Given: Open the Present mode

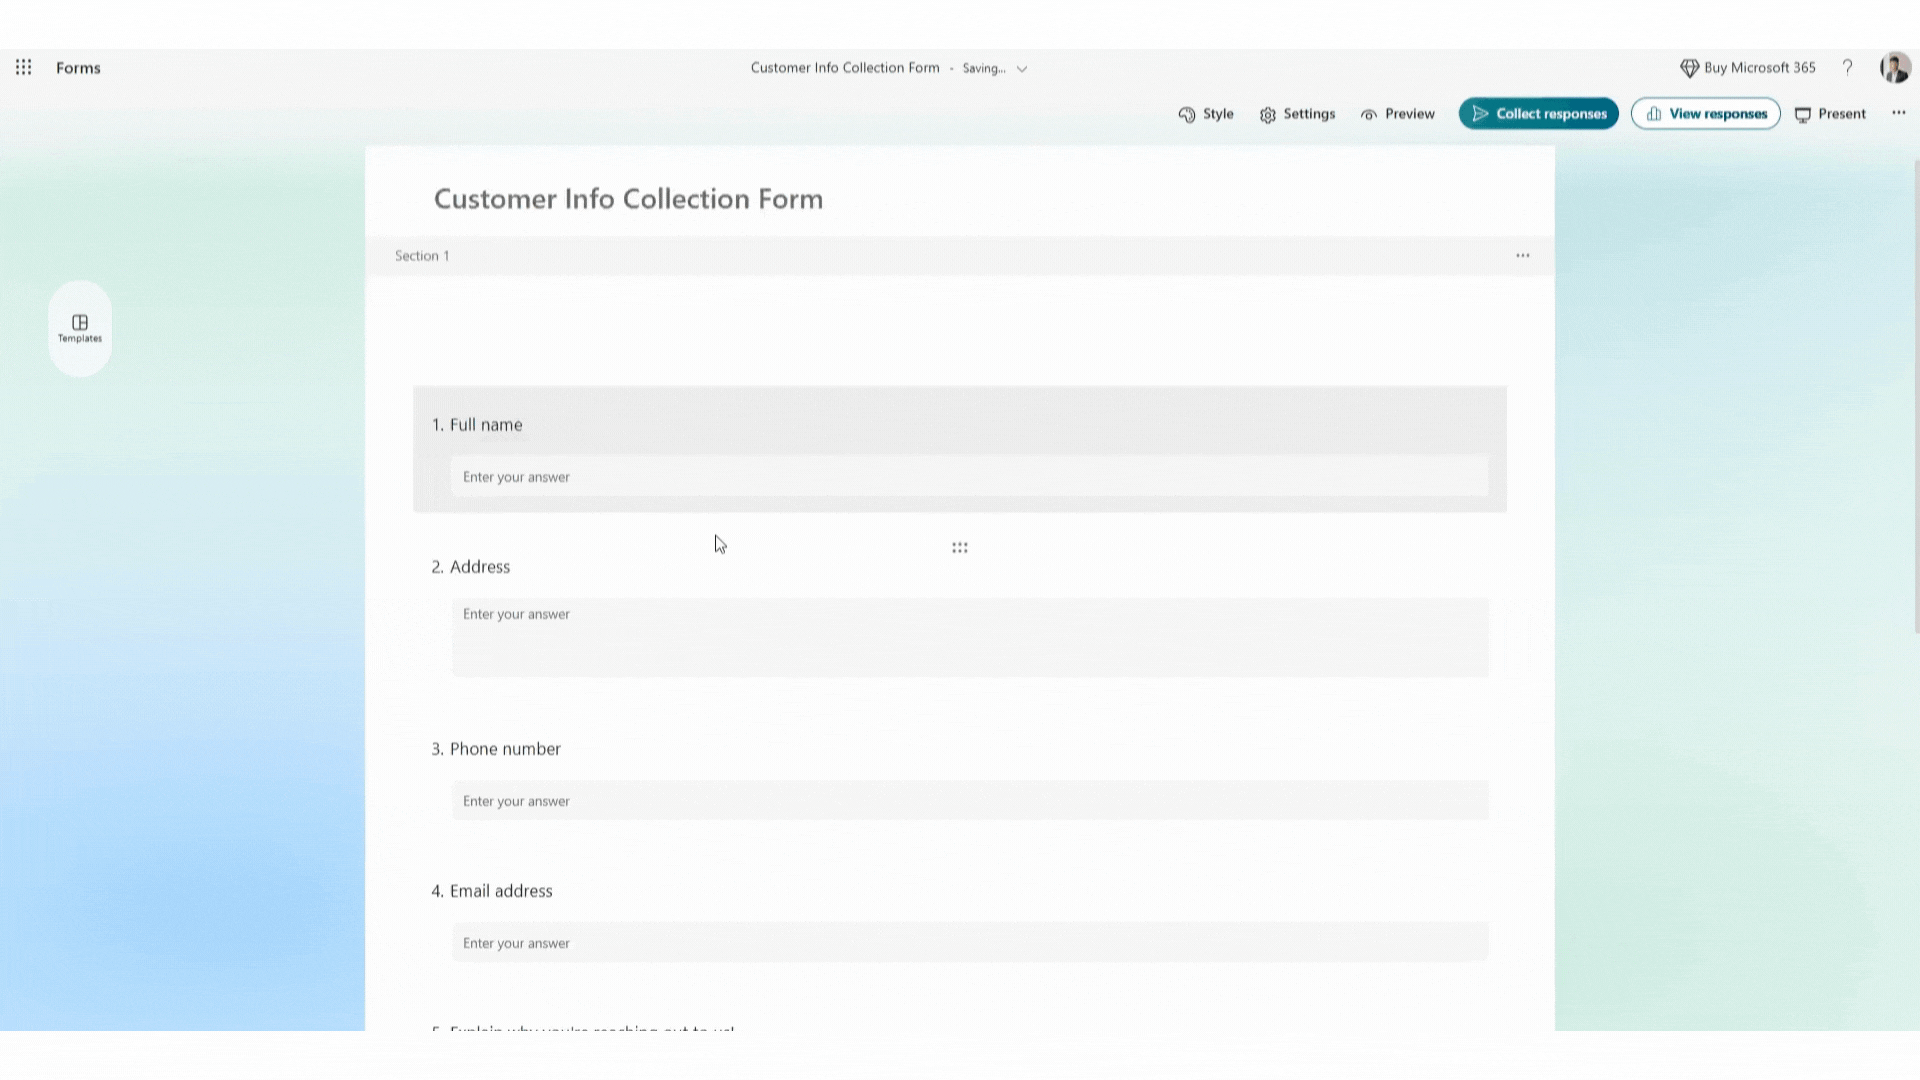Looking at the screenshot, I should coord(1830,114).
